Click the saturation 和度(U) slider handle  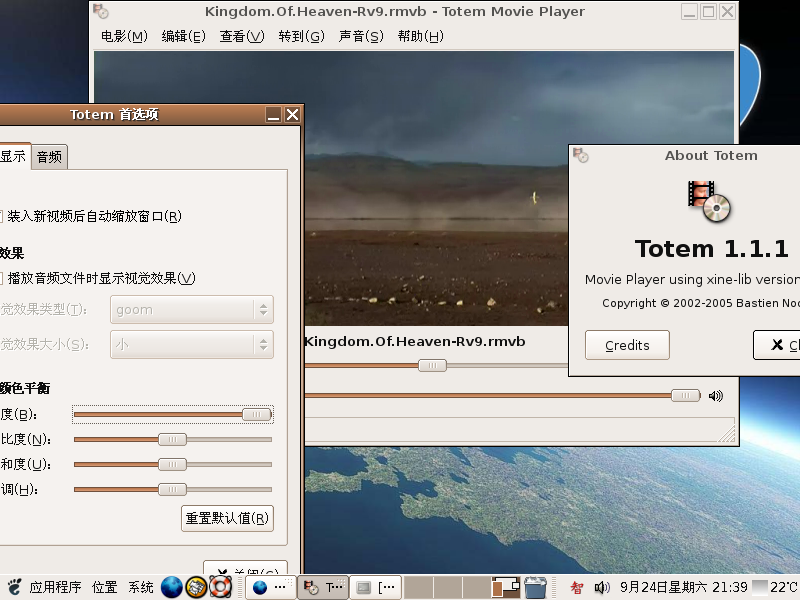pos(172,464)
